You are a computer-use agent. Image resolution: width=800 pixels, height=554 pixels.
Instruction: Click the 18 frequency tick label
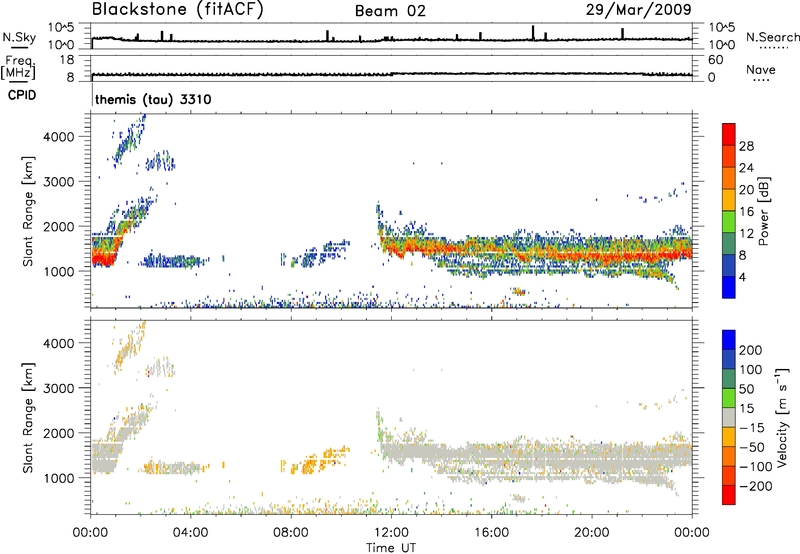point(67,59)
